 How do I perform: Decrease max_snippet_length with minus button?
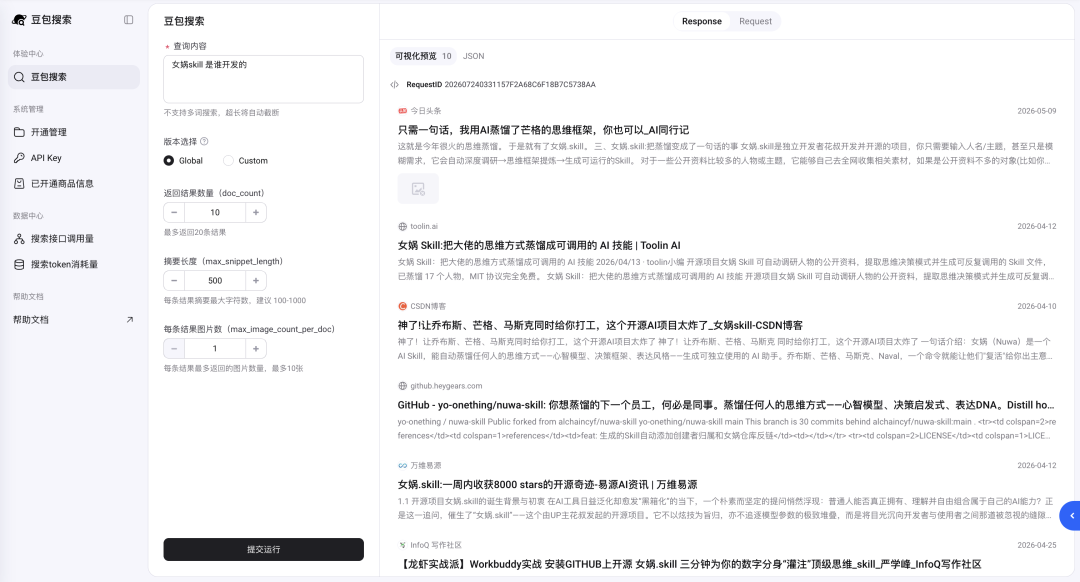(174, 281)
